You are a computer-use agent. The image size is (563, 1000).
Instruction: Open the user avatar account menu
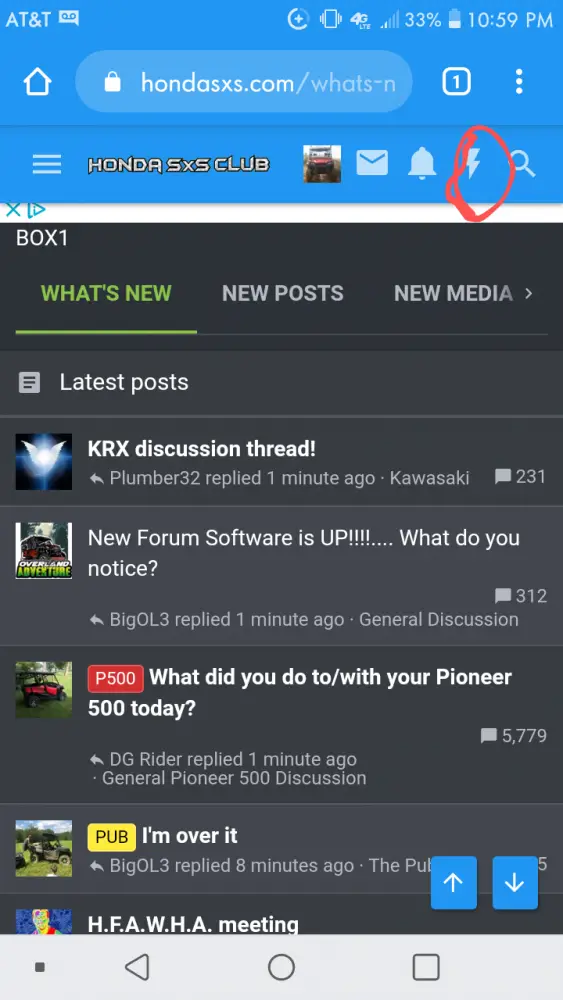pos(322,164)
